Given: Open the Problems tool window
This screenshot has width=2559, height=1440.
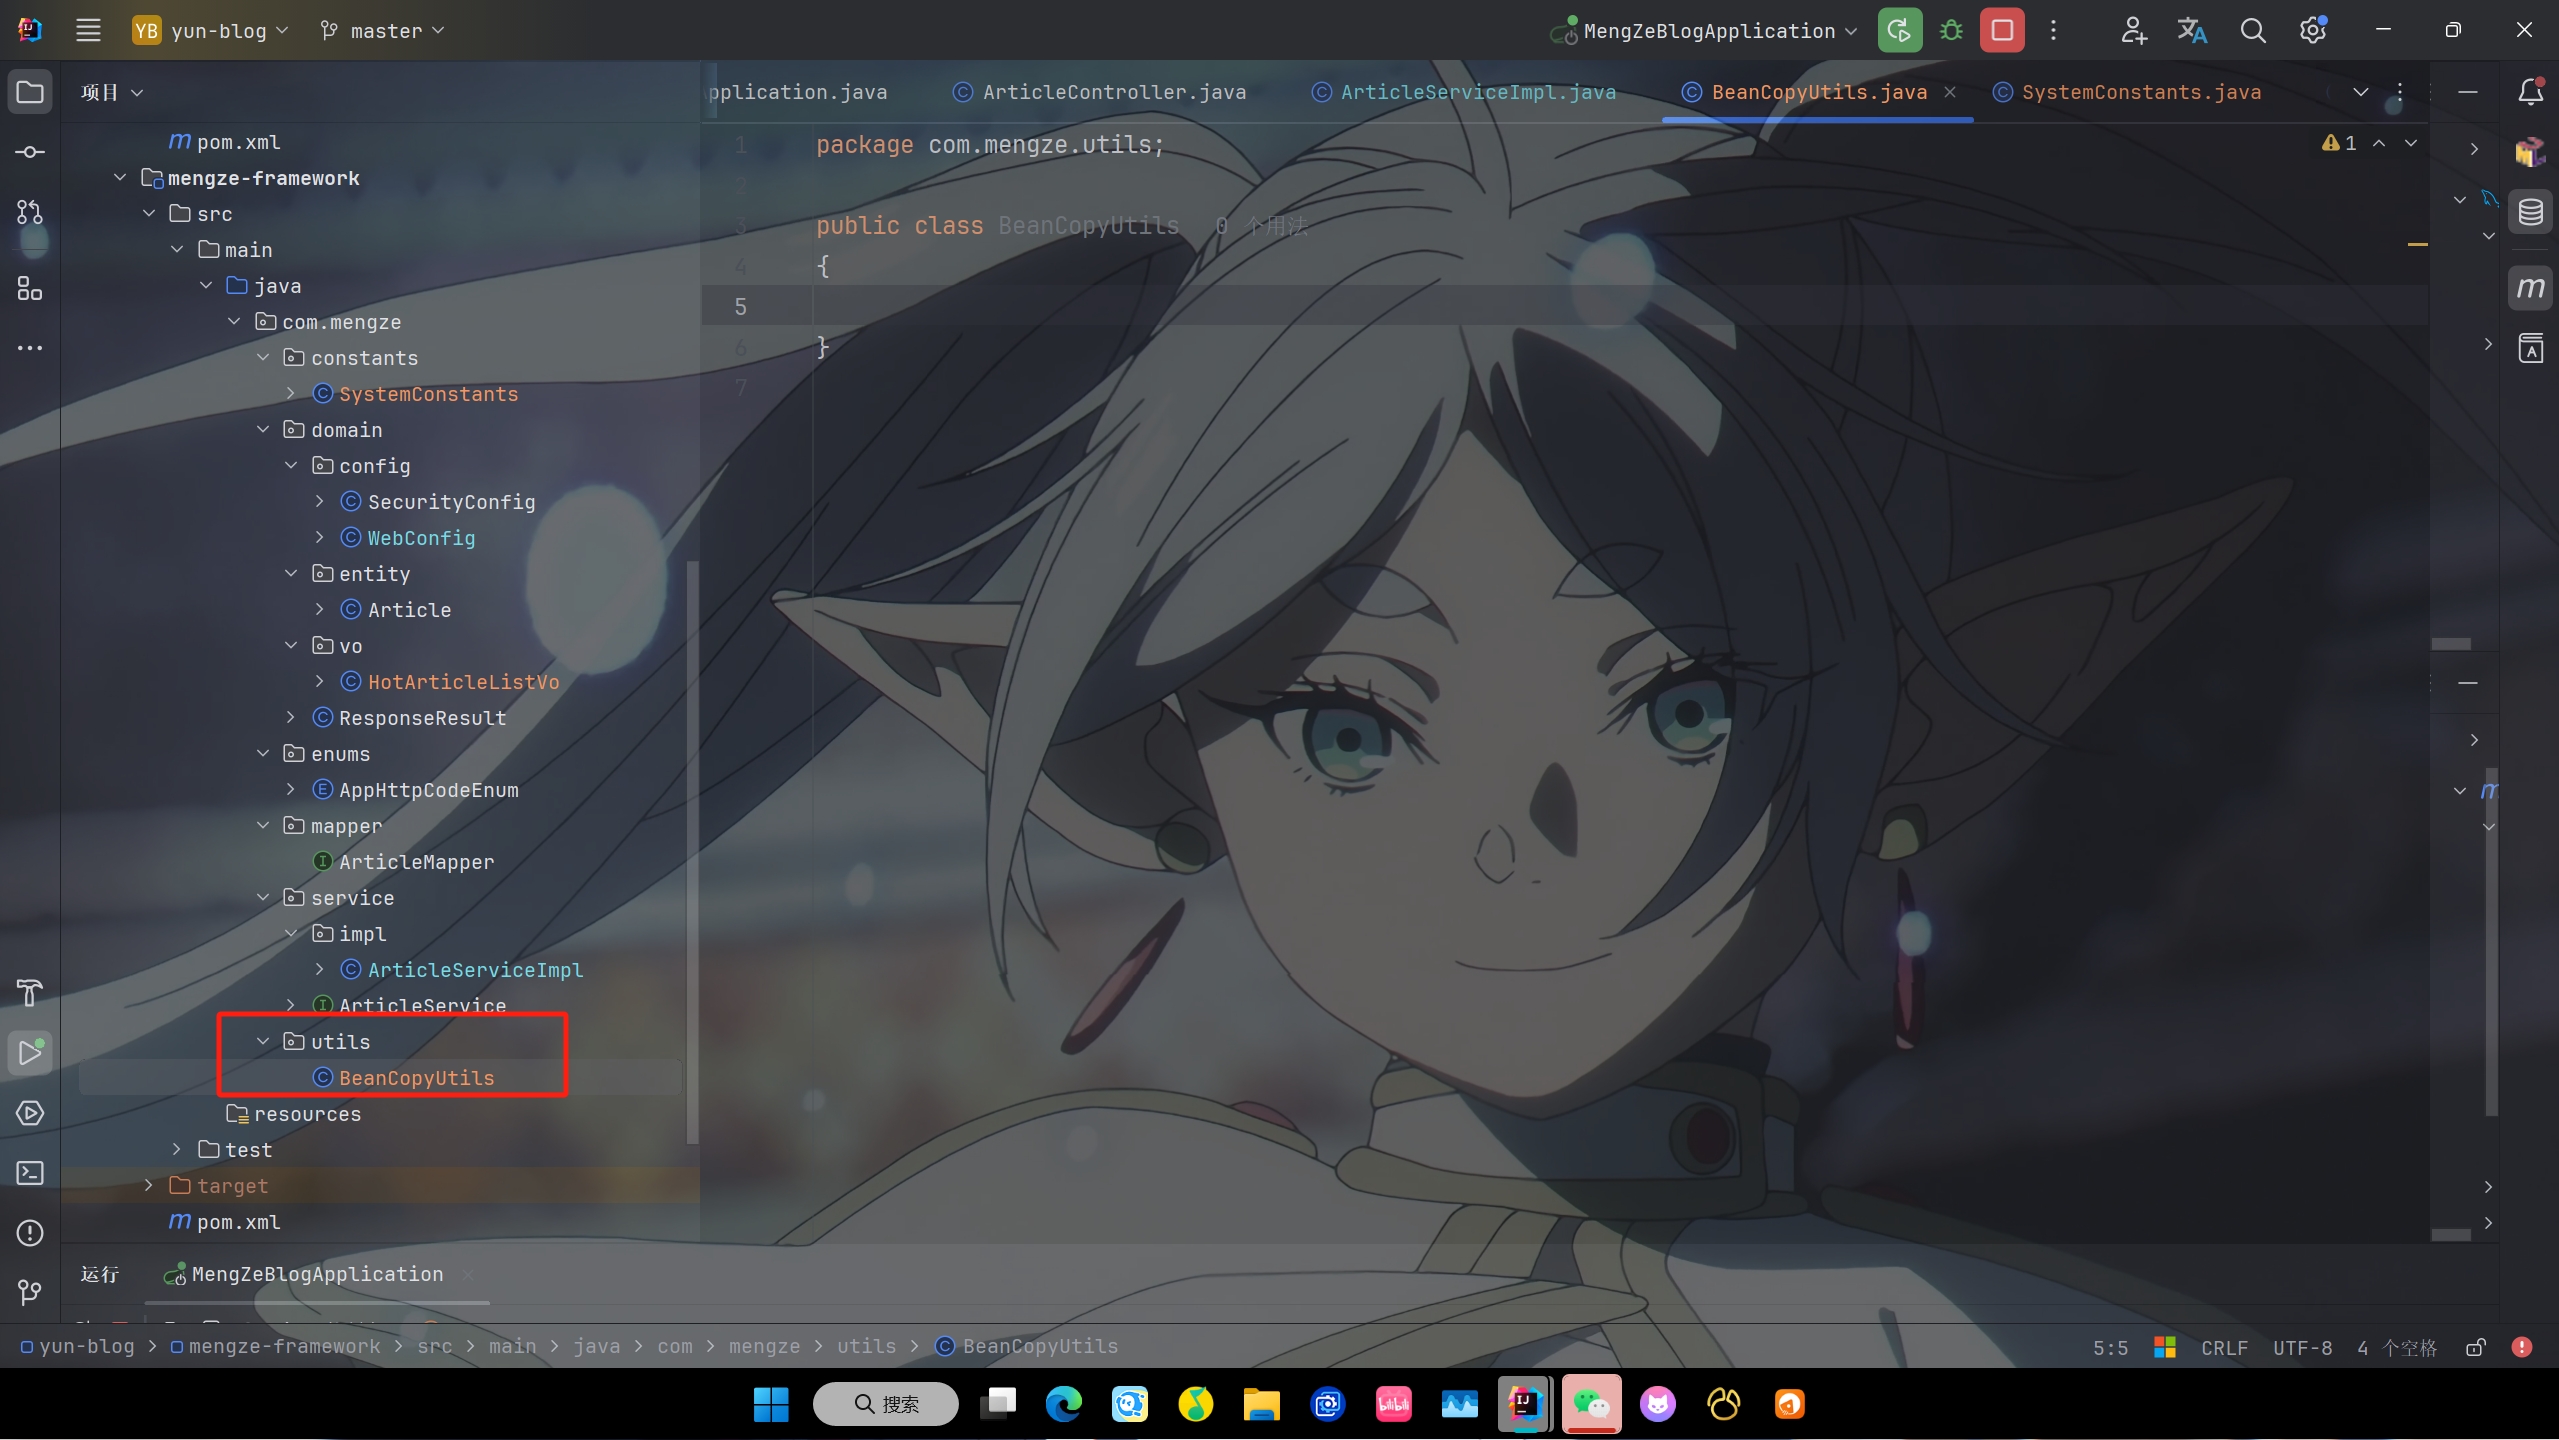Looking at the screenshot, I should [30, 1233].
